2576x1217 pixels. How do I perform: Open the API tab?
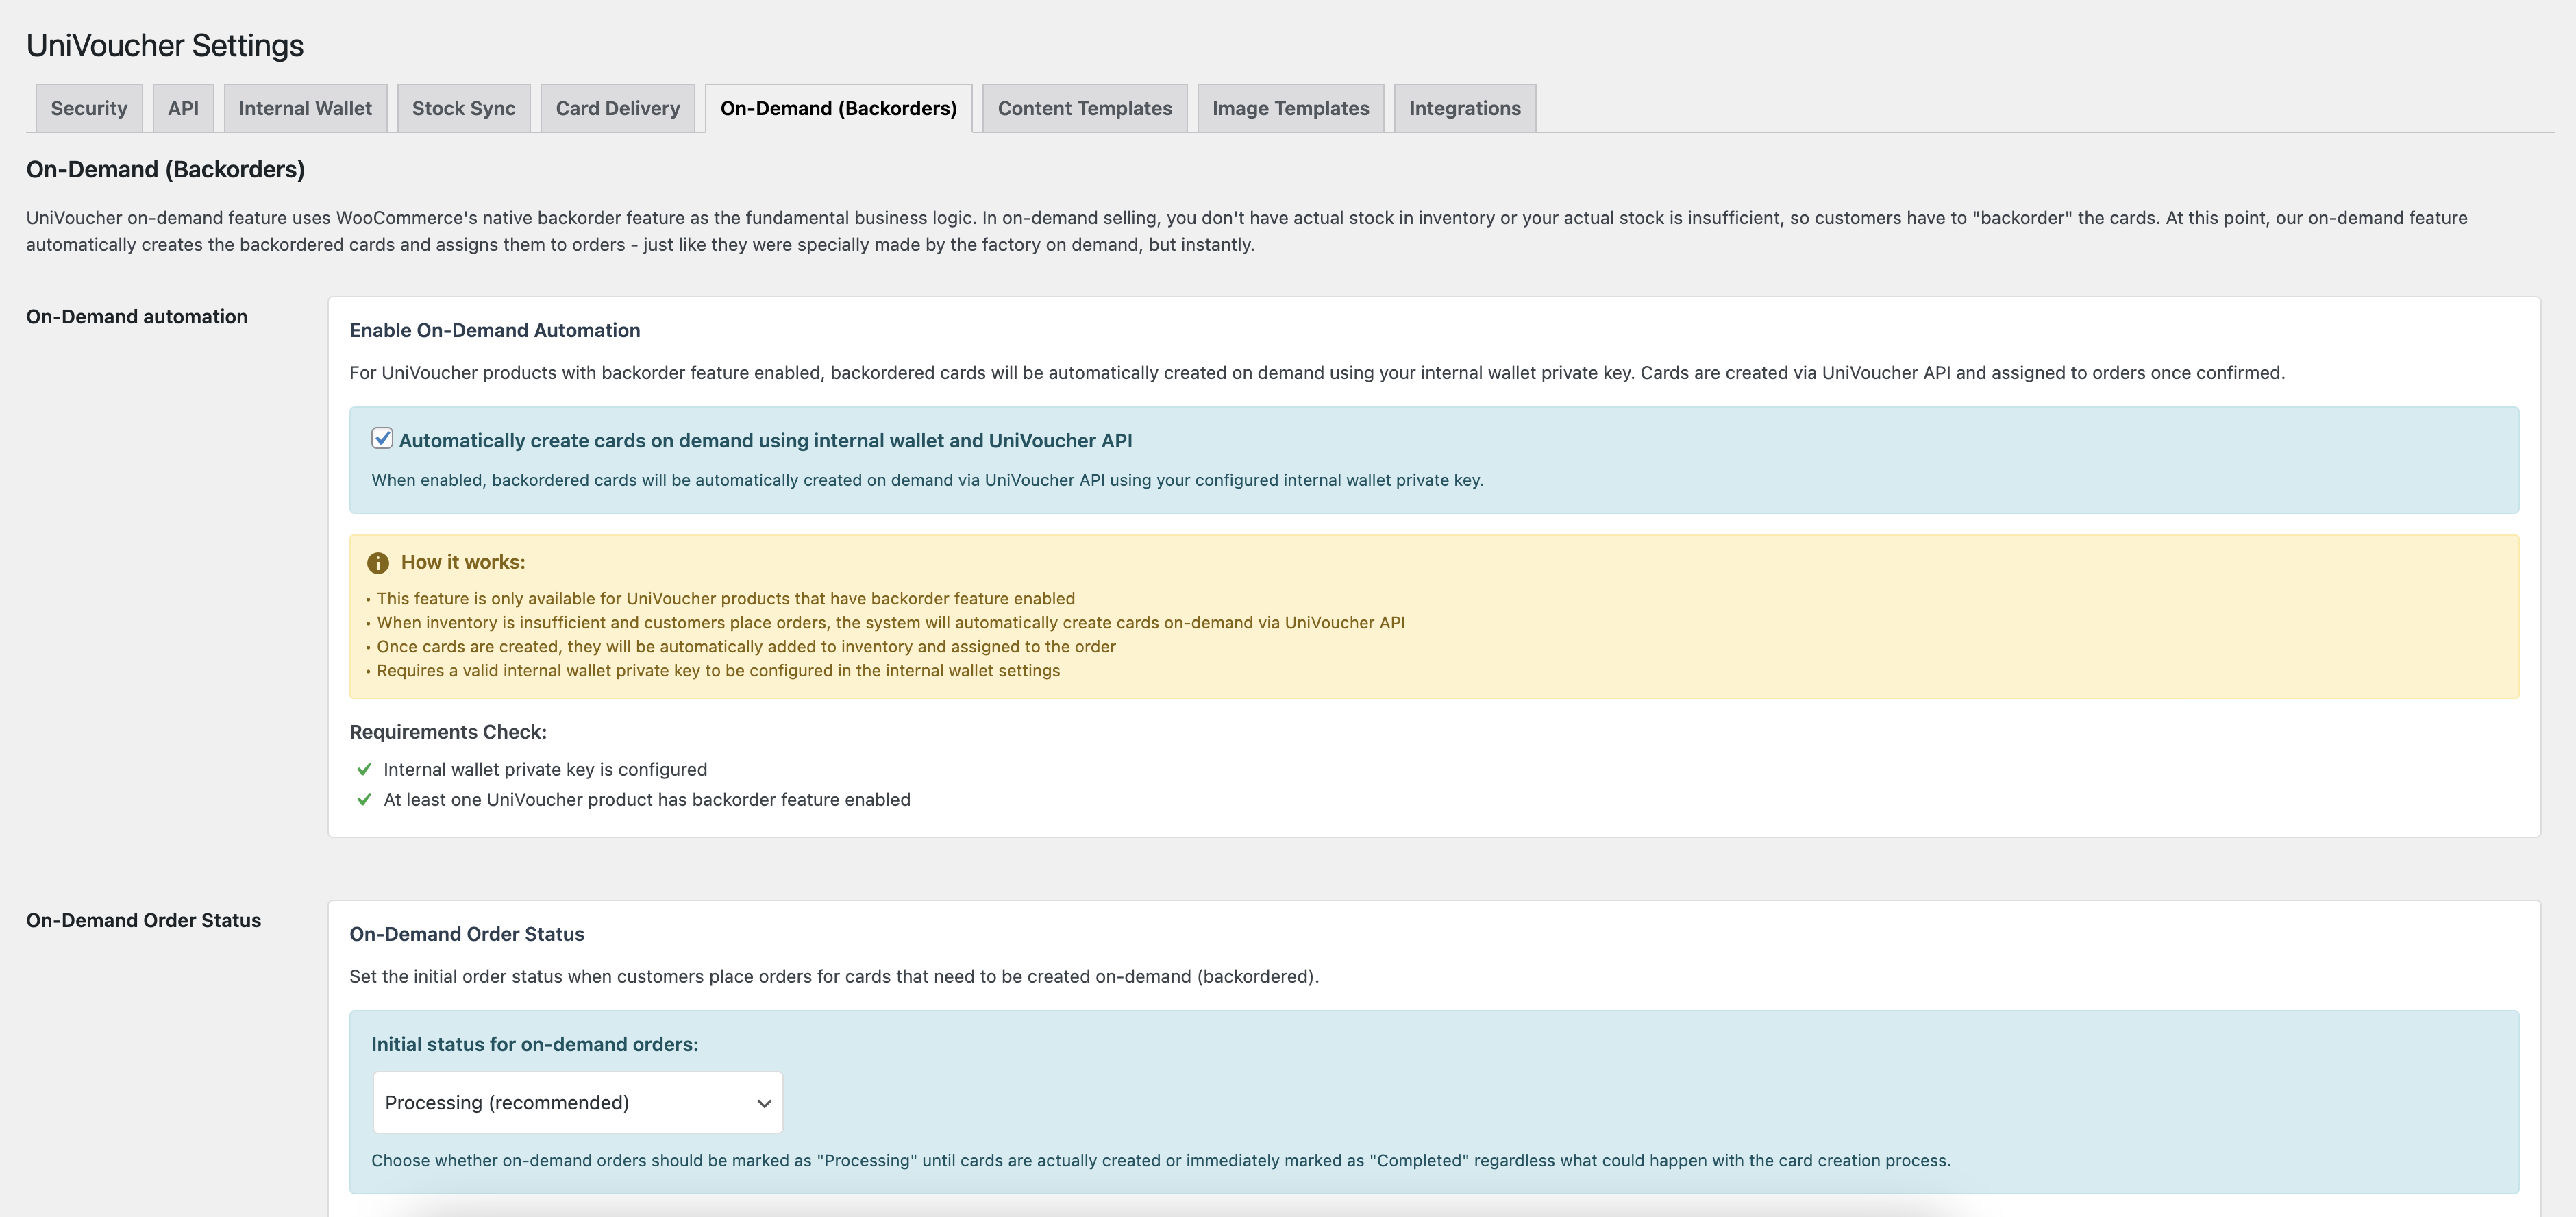coord(183,108)
